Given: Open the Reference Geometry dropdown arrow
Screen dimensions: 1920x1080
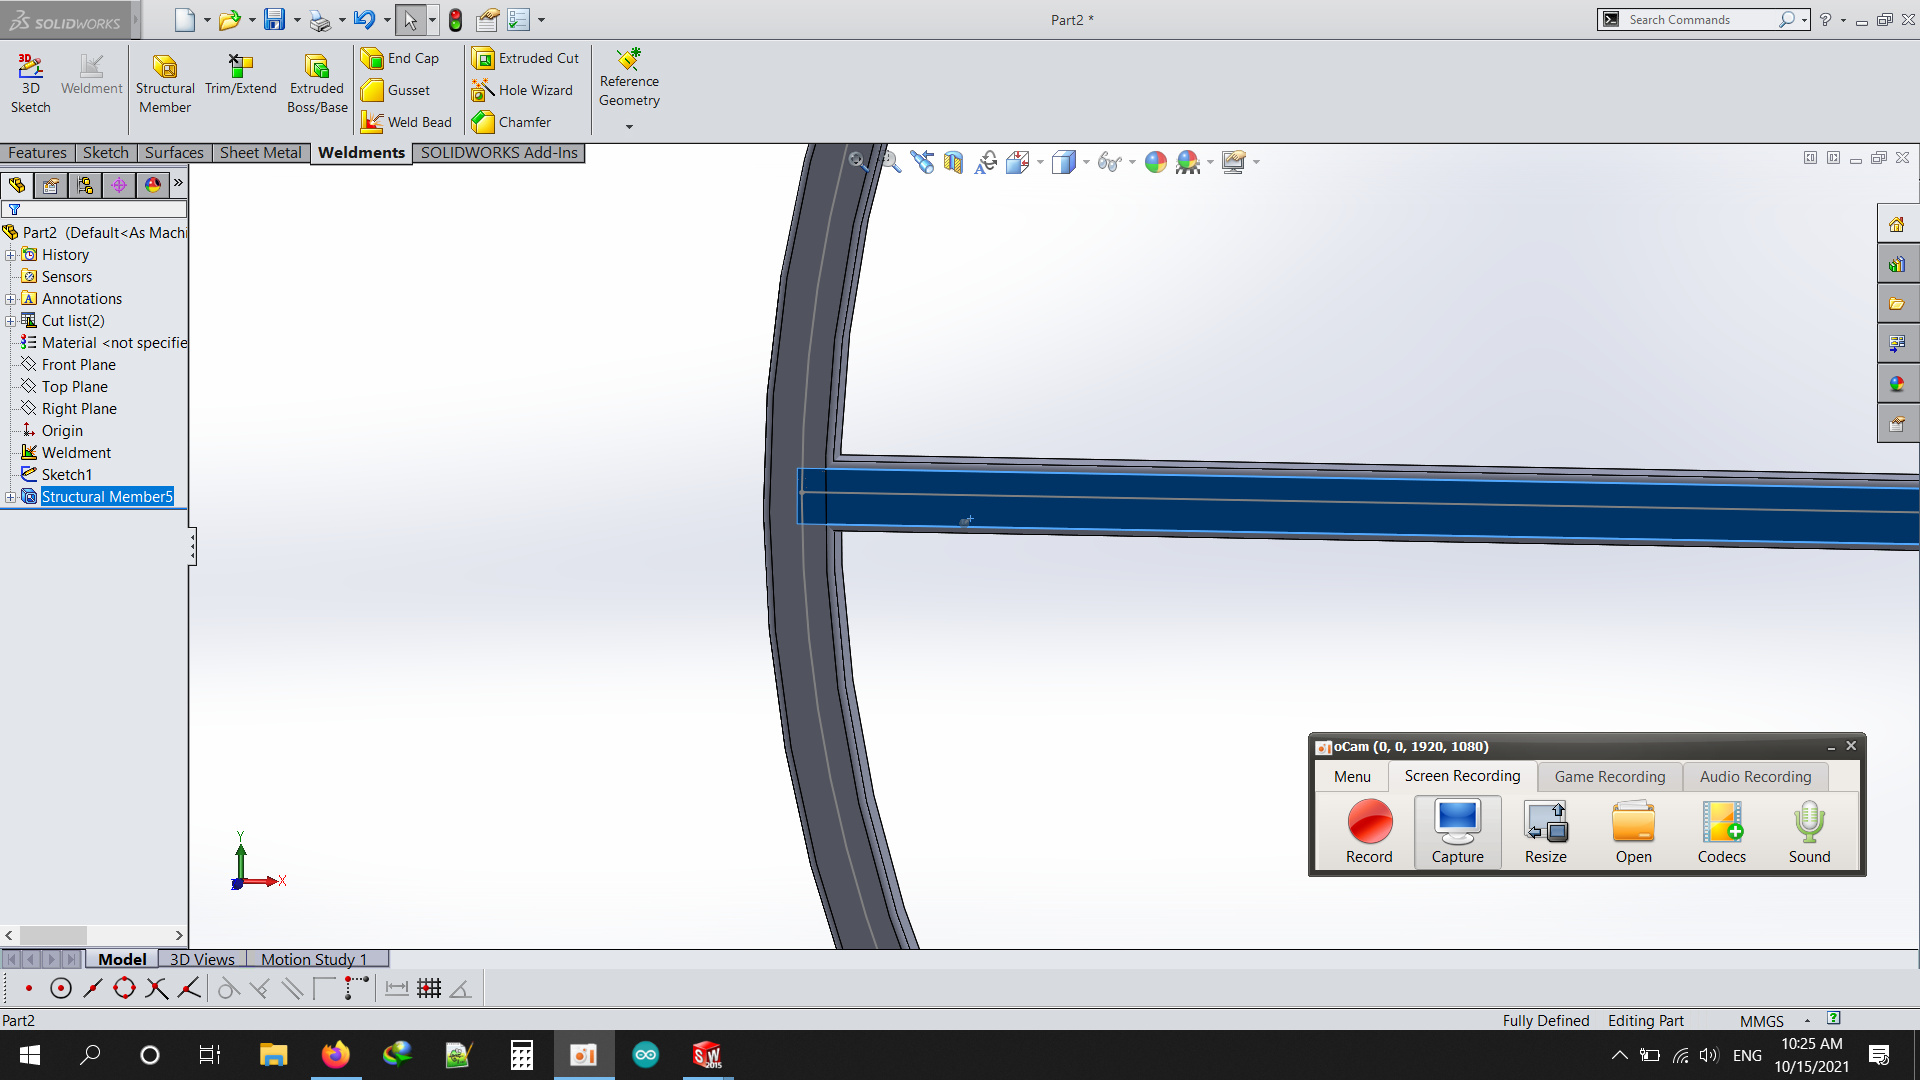Looking at the screenshot, I should (629, 127).
